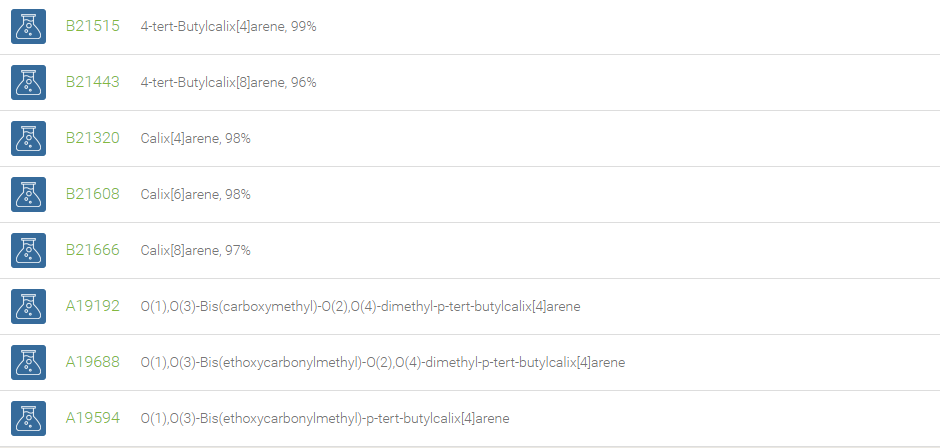Follow the B21443 catalog number link
The width and height of the screenshot is (940, 448).
[x=92, y=82]
